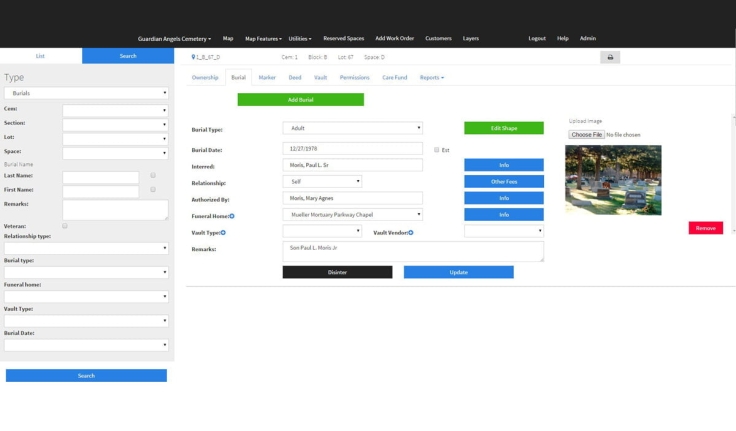Switch to the Marker tab

click(x=267, y=77)
